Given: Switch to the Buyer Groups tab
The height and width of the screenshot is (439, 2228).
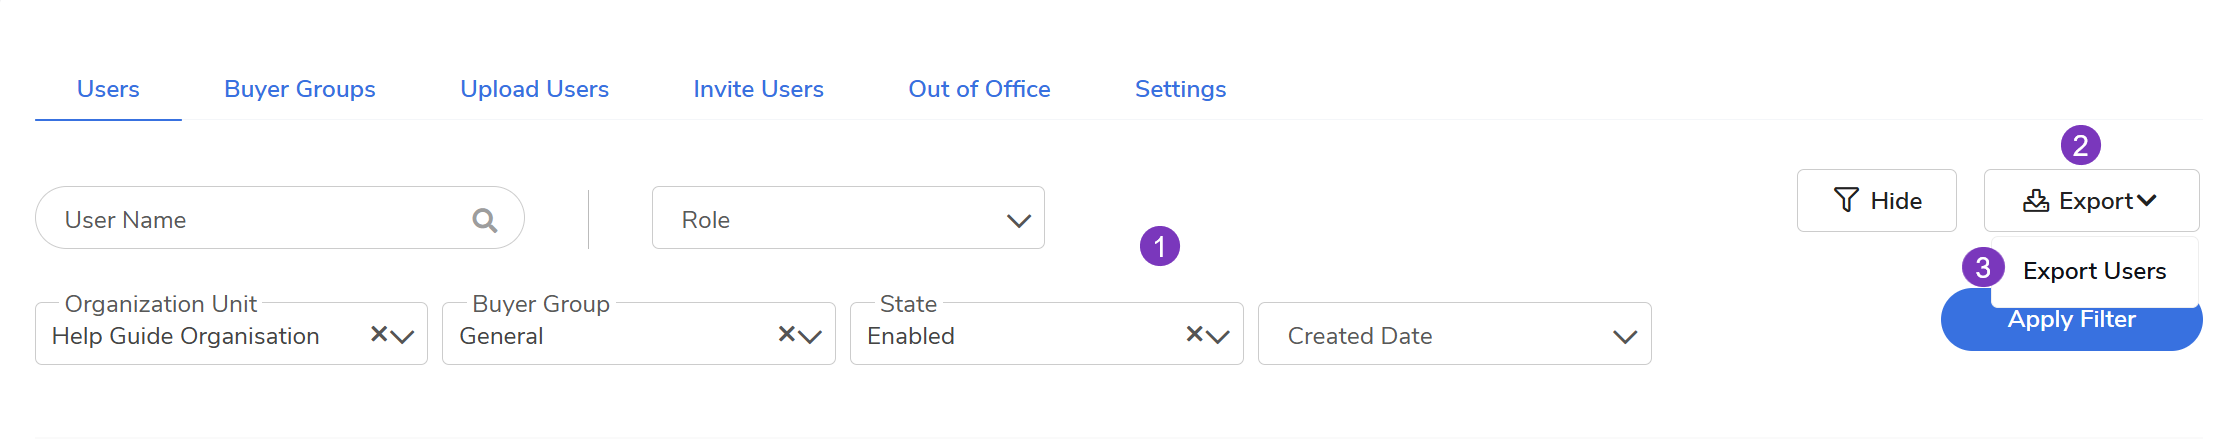Looking at the screenshot, I should point(299,89).
